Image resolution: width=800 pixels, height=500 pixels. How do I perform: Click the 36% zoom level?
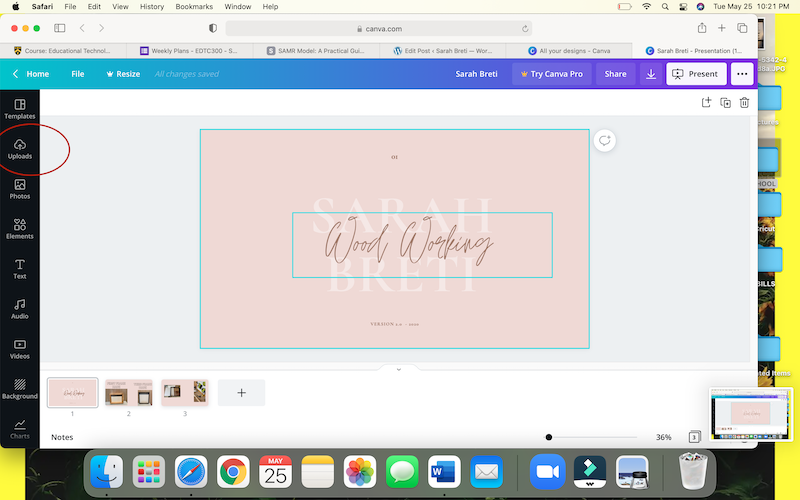pyautogui.click(x=663, y=437)
